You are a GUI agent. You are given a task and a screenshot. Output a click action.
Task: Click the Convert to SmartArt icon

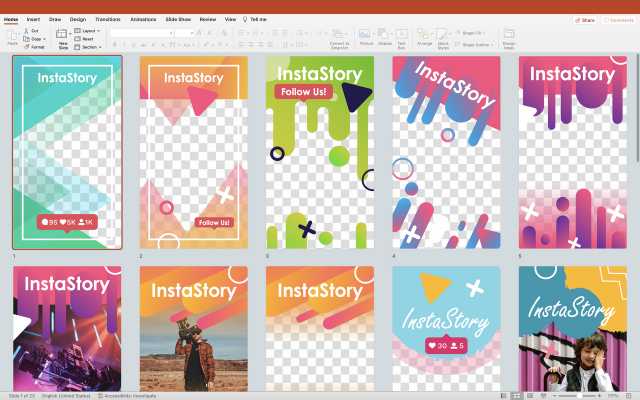339,36
